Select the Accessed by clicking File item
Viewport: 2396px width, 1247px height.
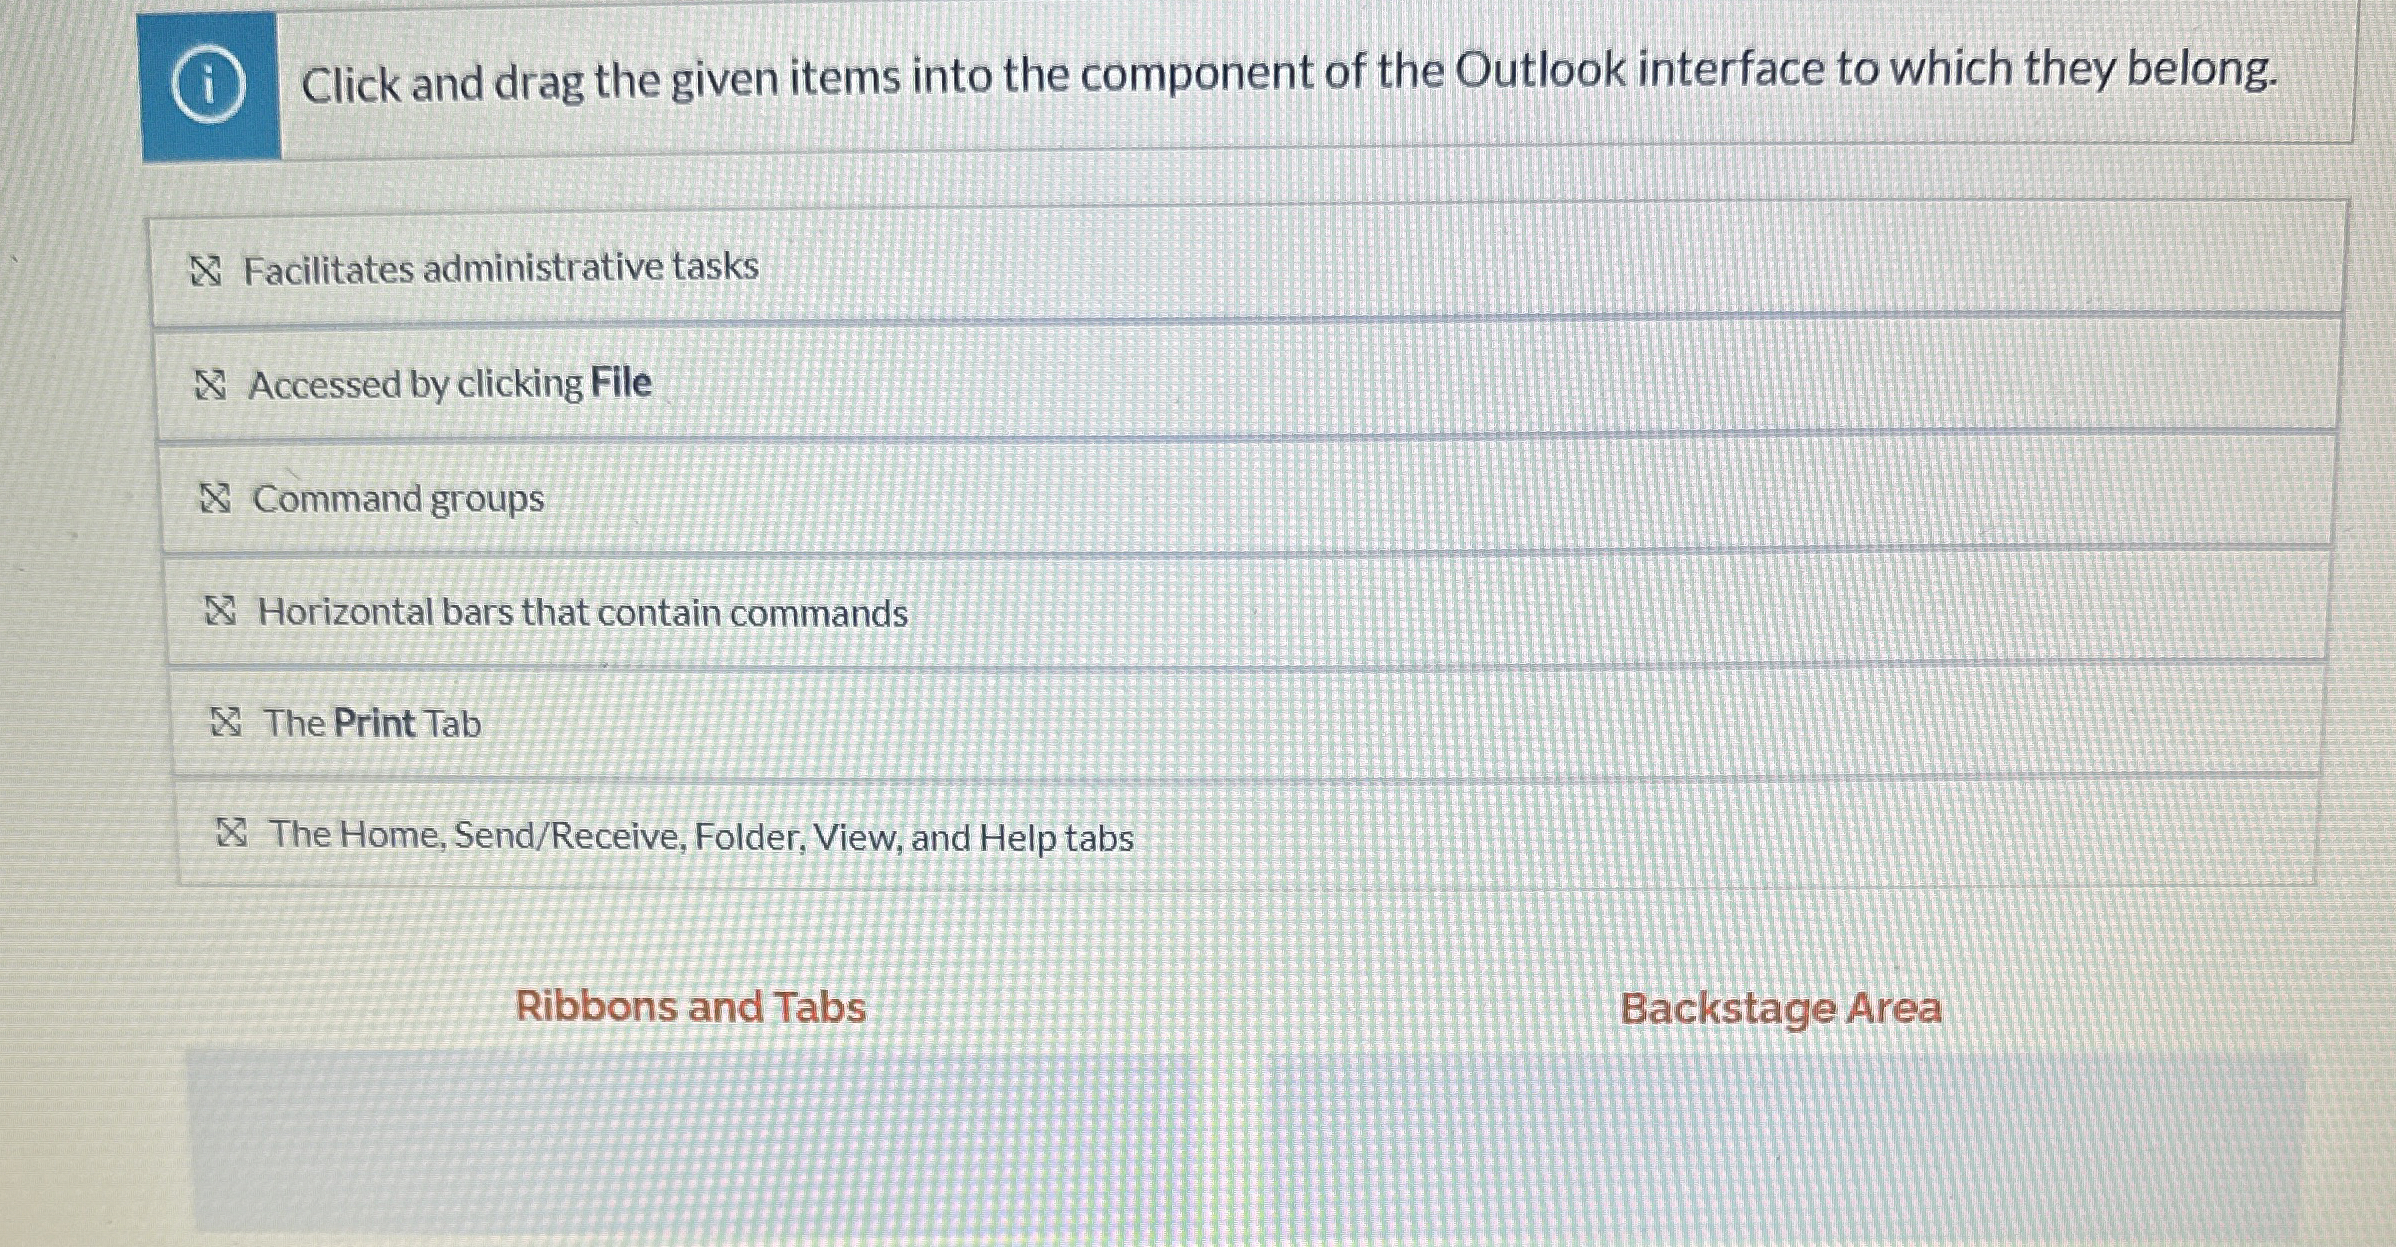coord(450,382)
